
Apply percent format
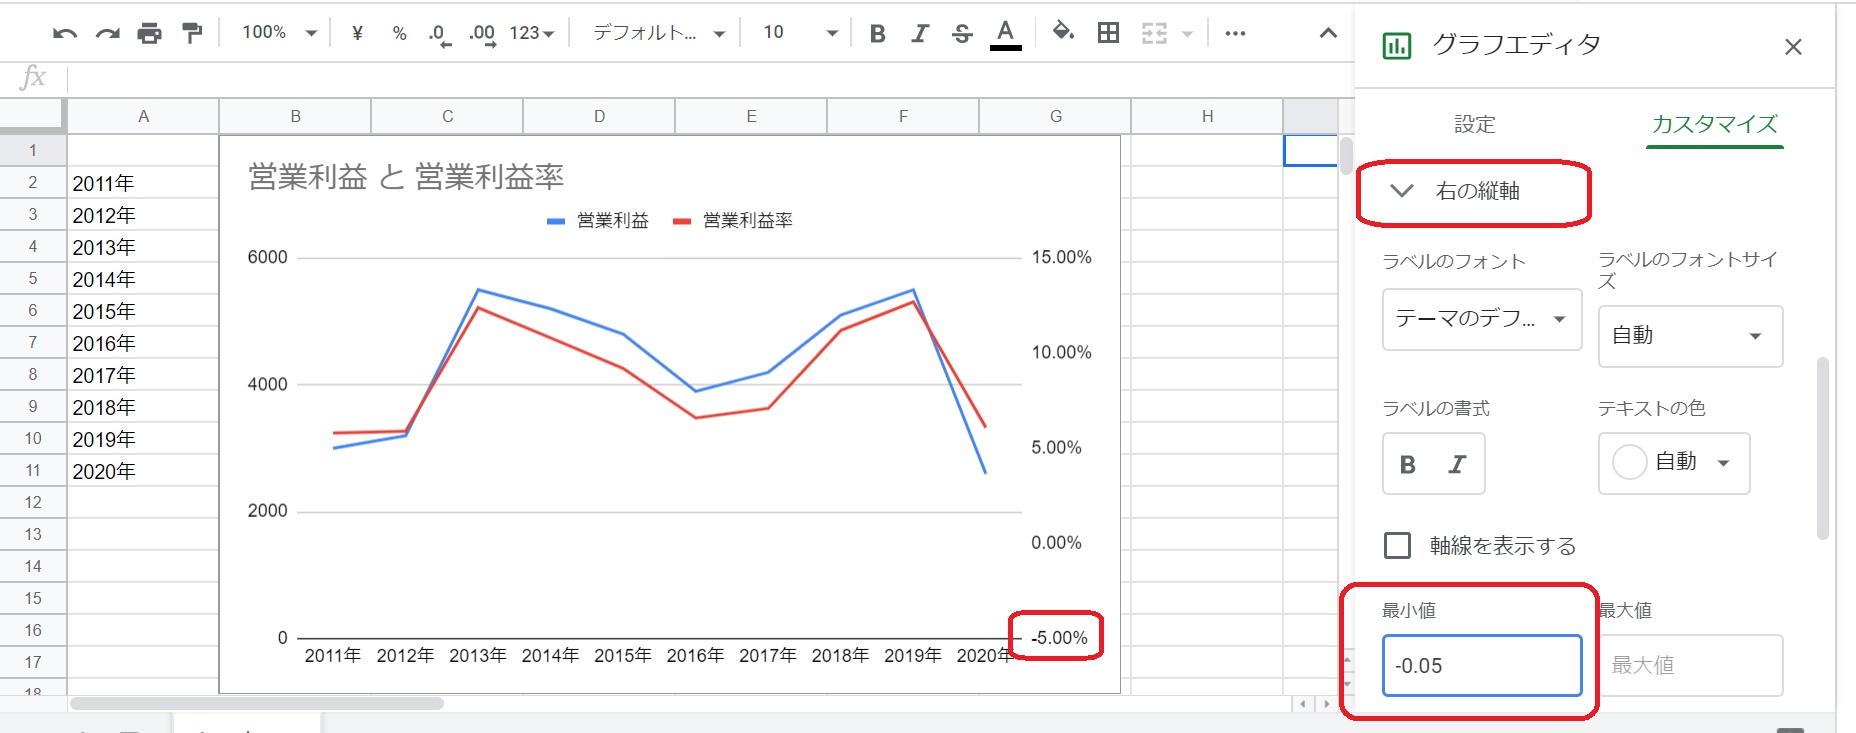(x=399, y=33)
